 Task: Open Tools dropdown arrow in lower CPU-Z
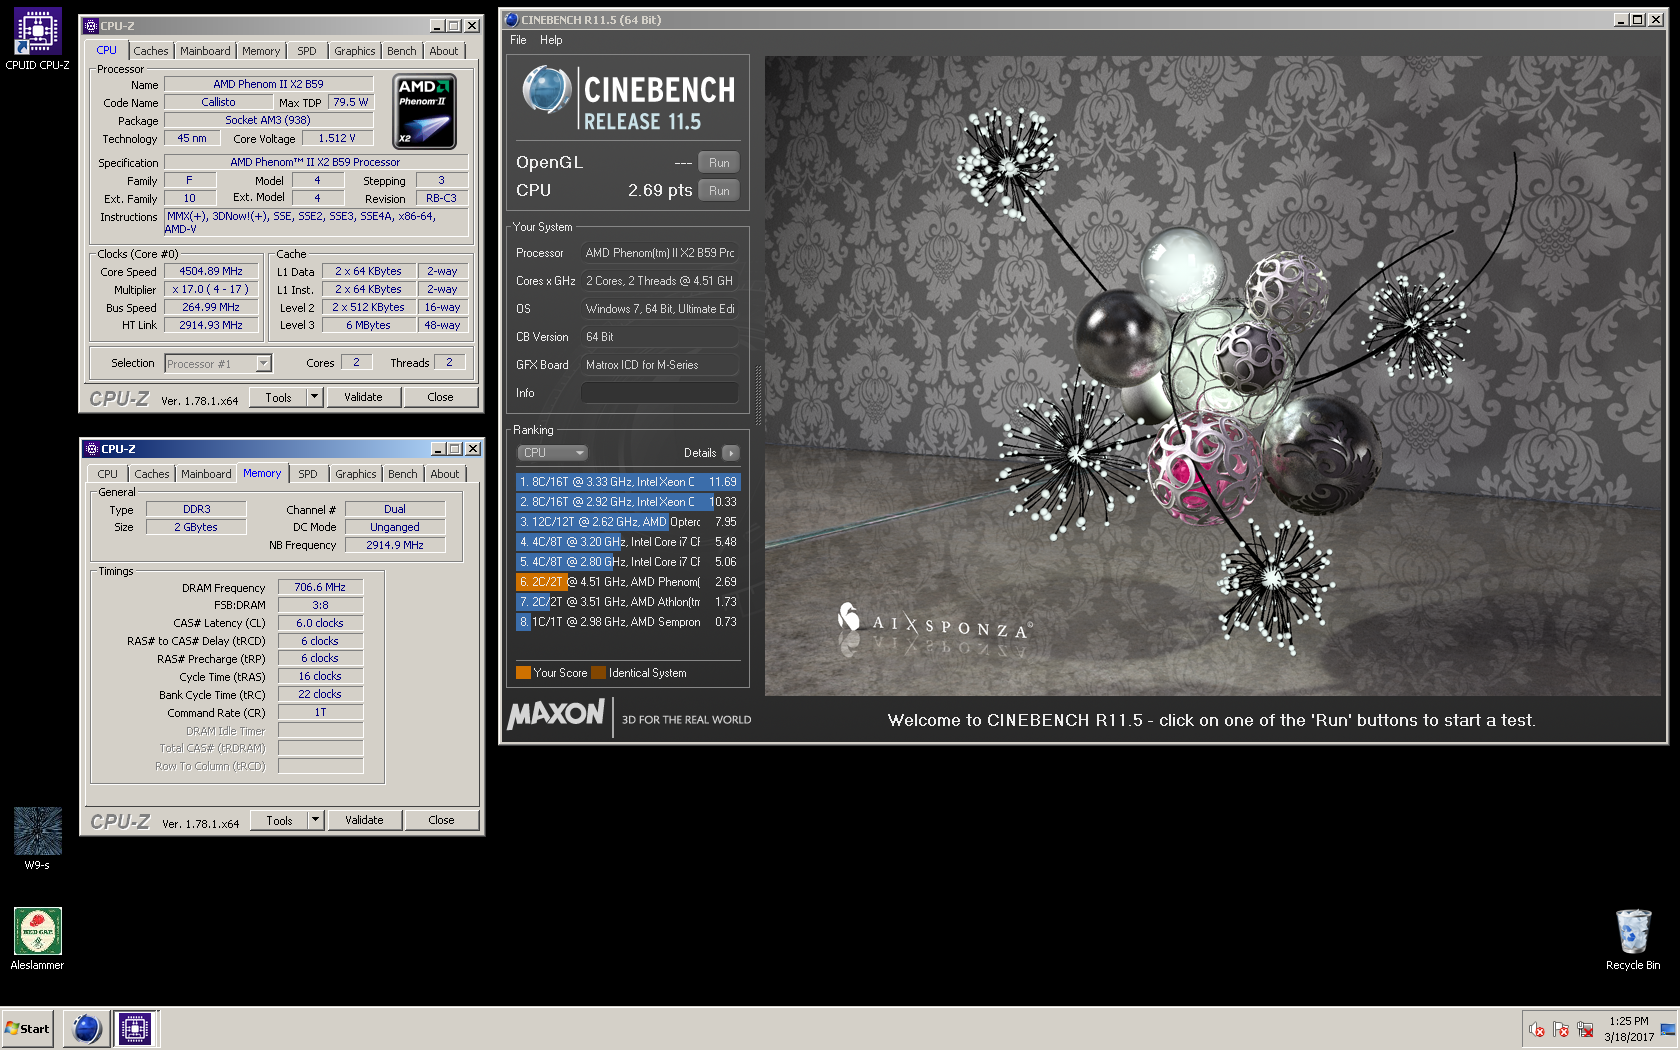coord(315,820)
